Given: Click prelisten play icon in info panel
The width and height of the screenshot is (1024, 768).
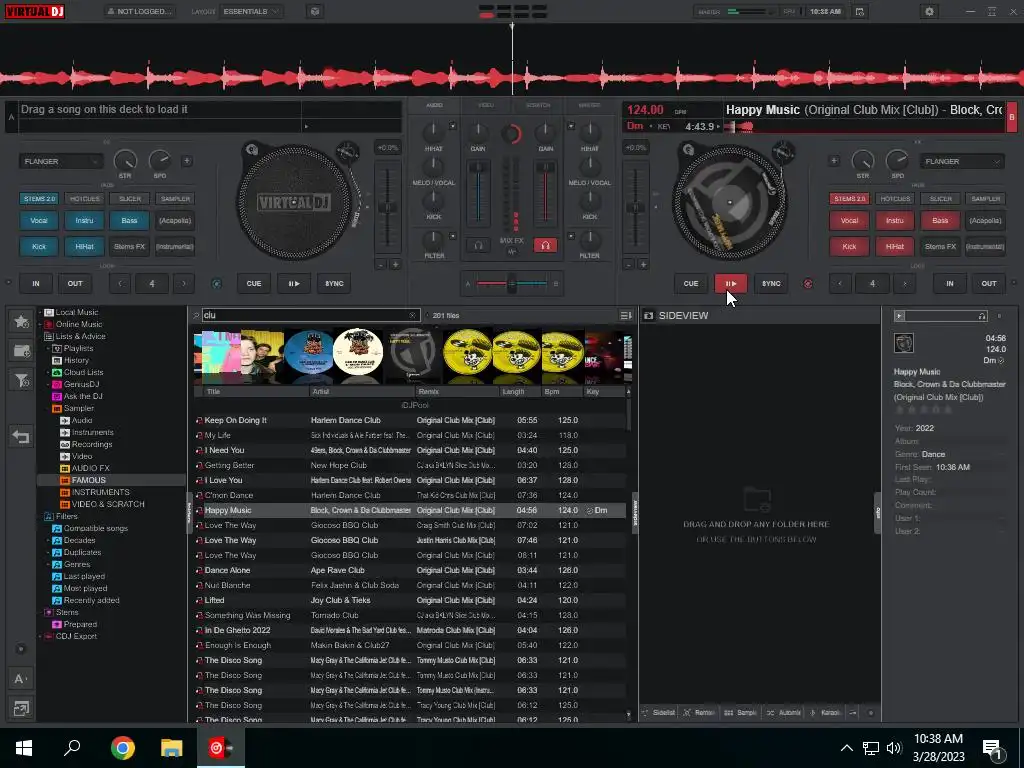Looking at the screenshot, I should (x=900, y=316).
